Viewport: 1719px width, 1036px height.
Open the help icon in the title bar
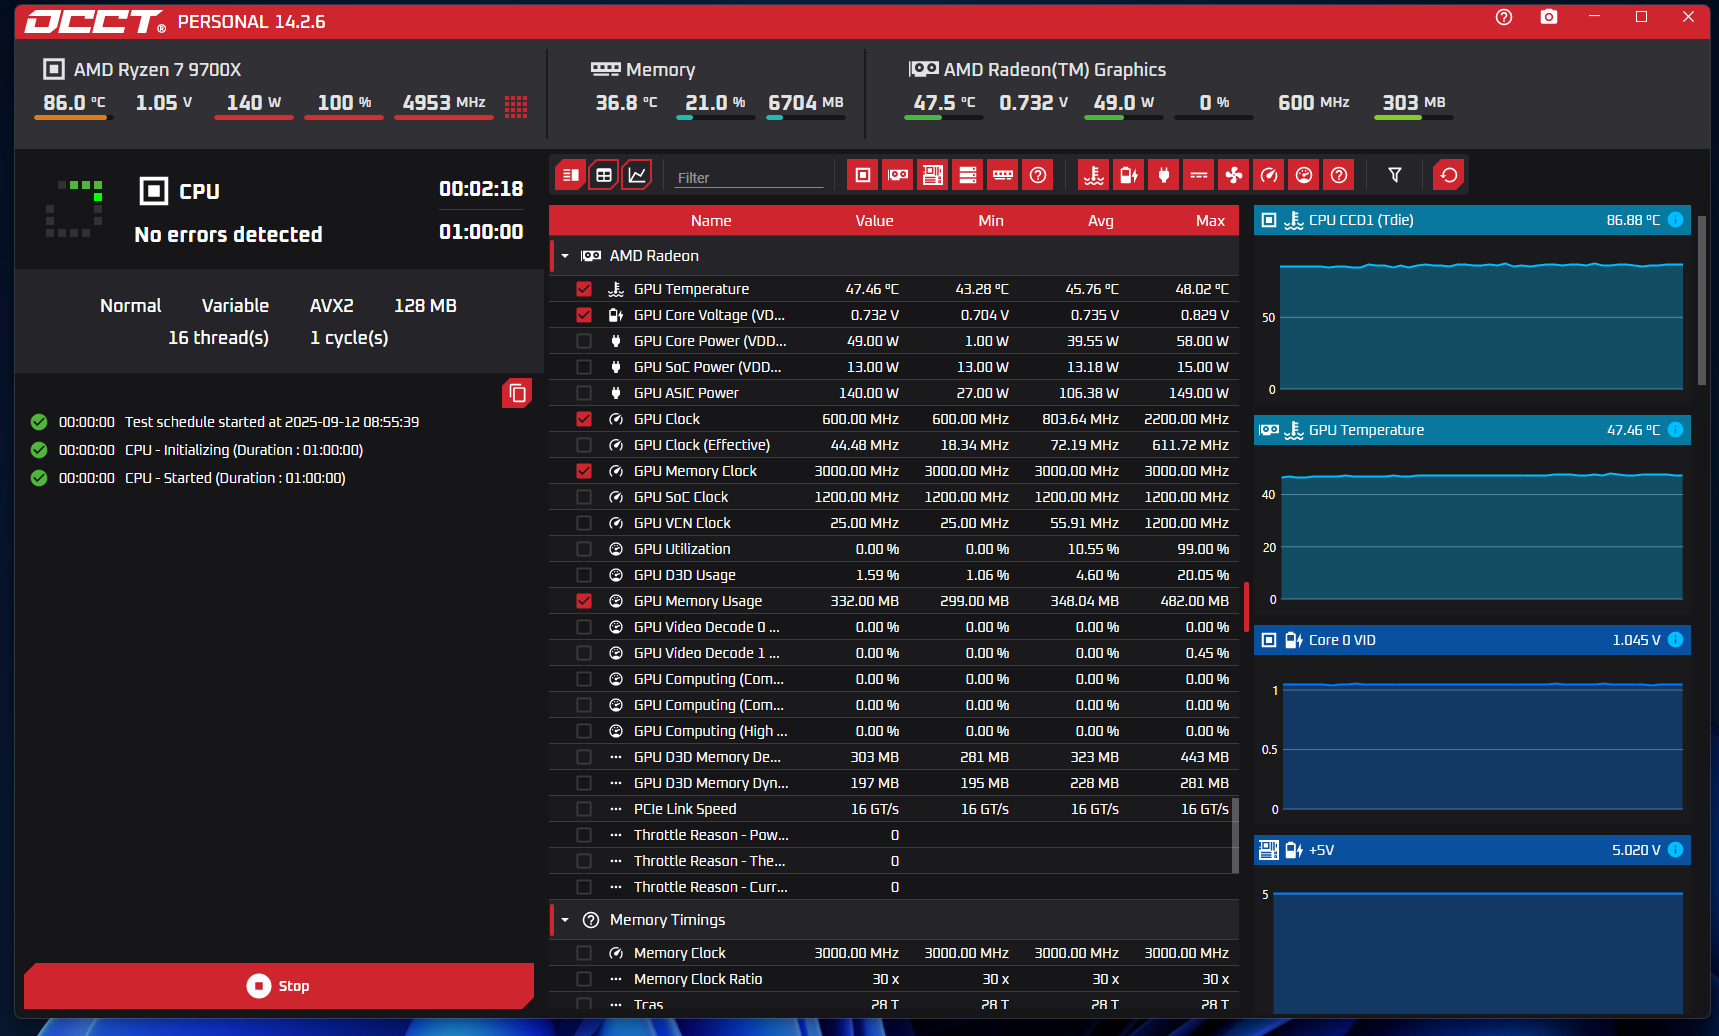pyautogui.click(x=1504, y=17)
